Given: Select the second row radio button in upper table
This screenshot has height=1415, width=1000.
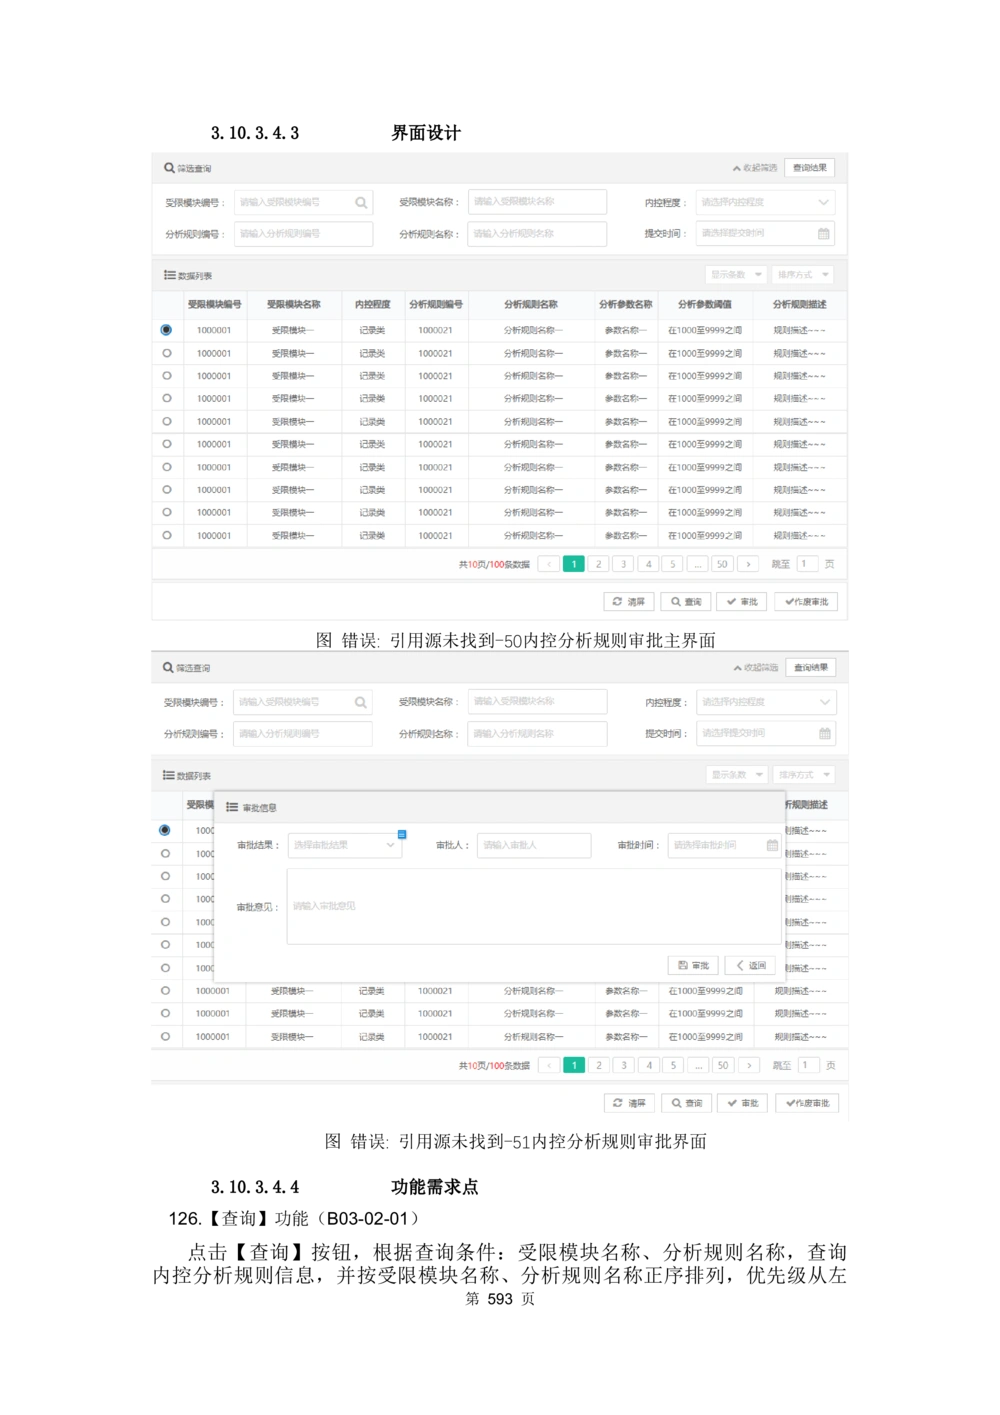Looking at the screenshot, I should 166,353.
